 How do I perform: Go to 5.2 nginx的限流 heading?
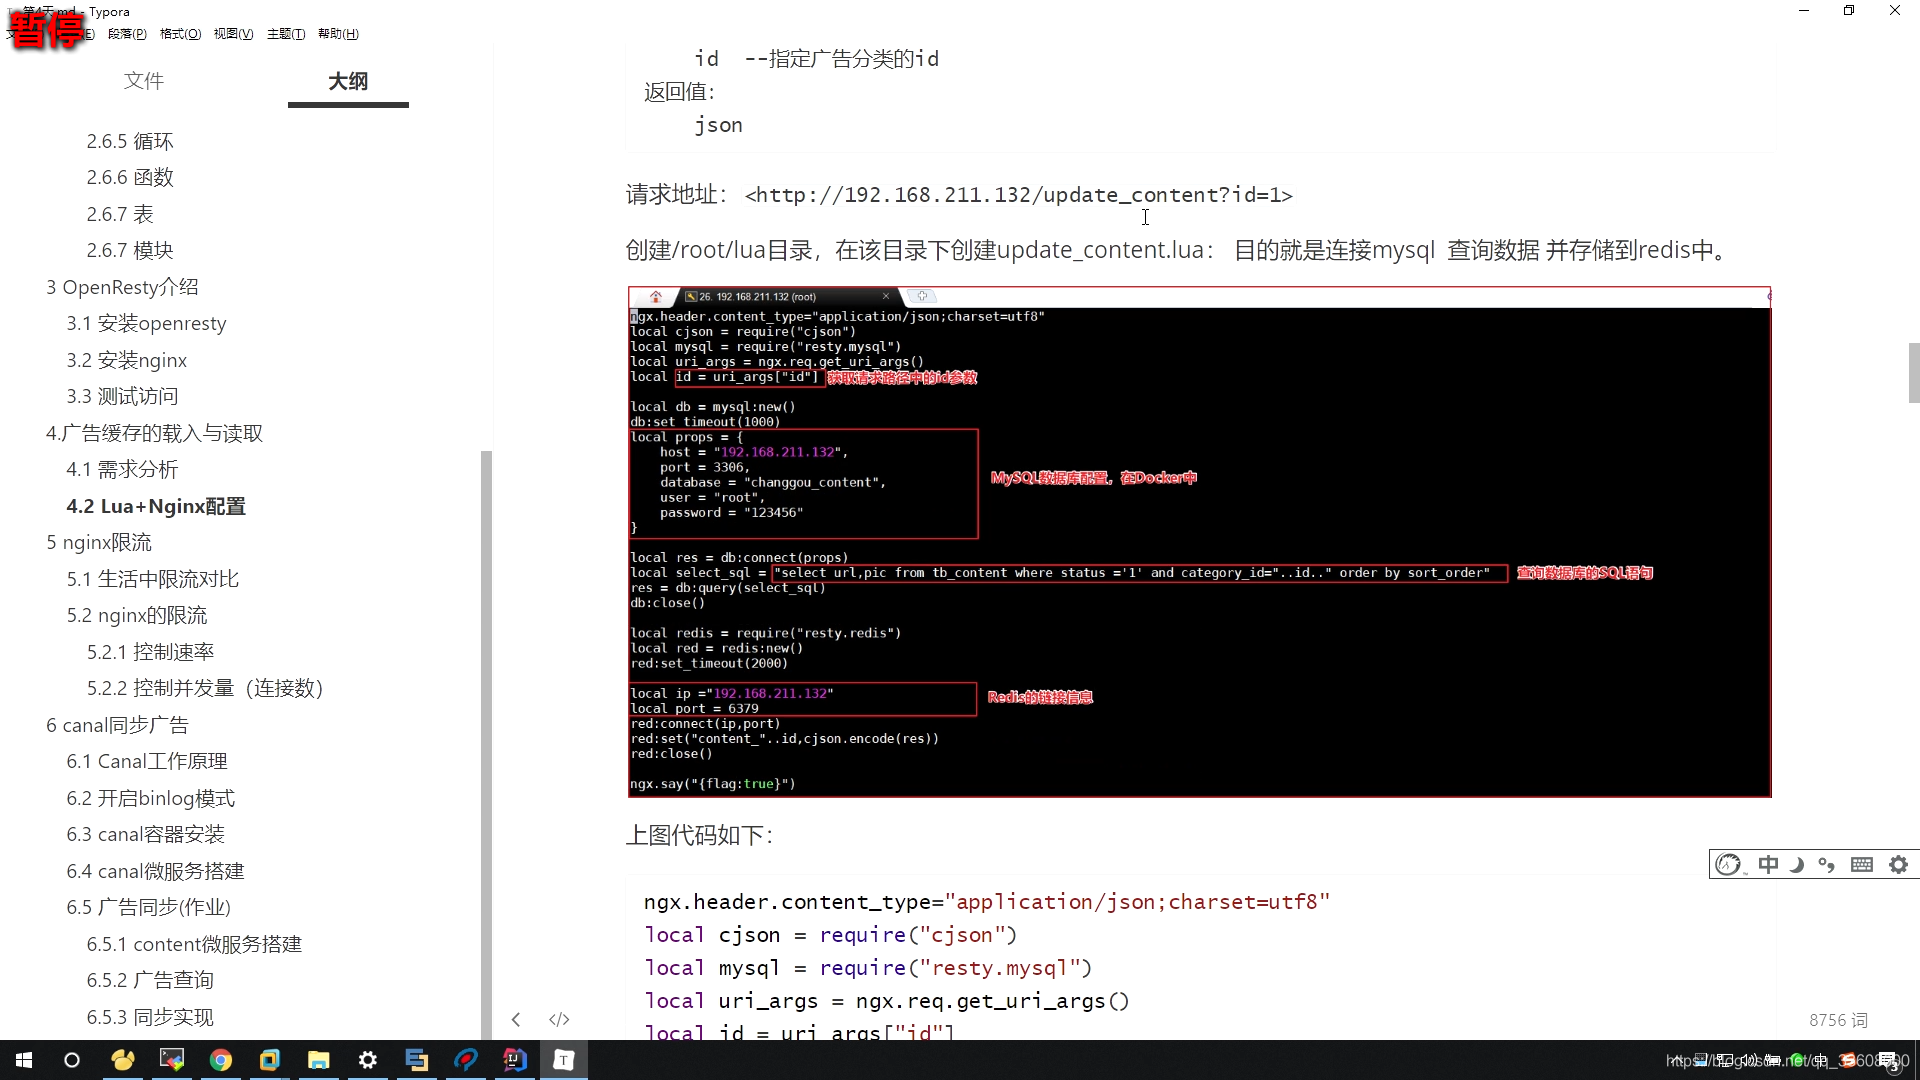point(137,615)
